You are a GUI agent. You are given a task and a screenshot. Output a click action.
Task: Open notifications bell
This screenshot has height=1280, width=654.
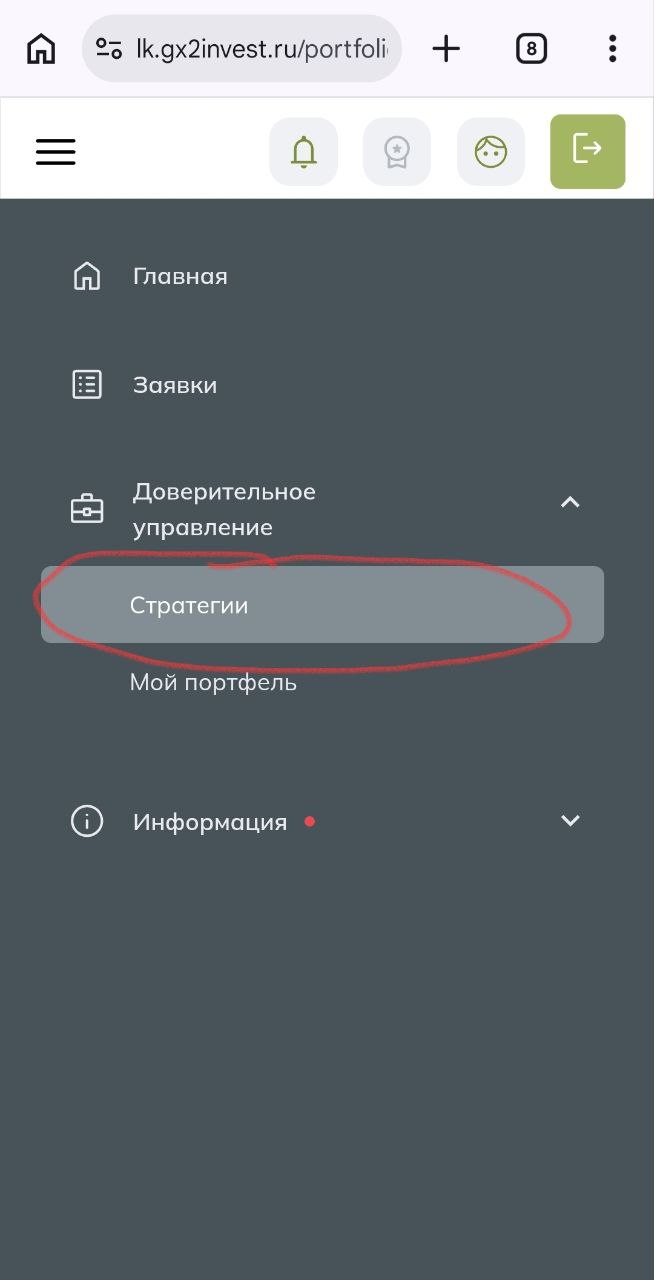(303, 152)
